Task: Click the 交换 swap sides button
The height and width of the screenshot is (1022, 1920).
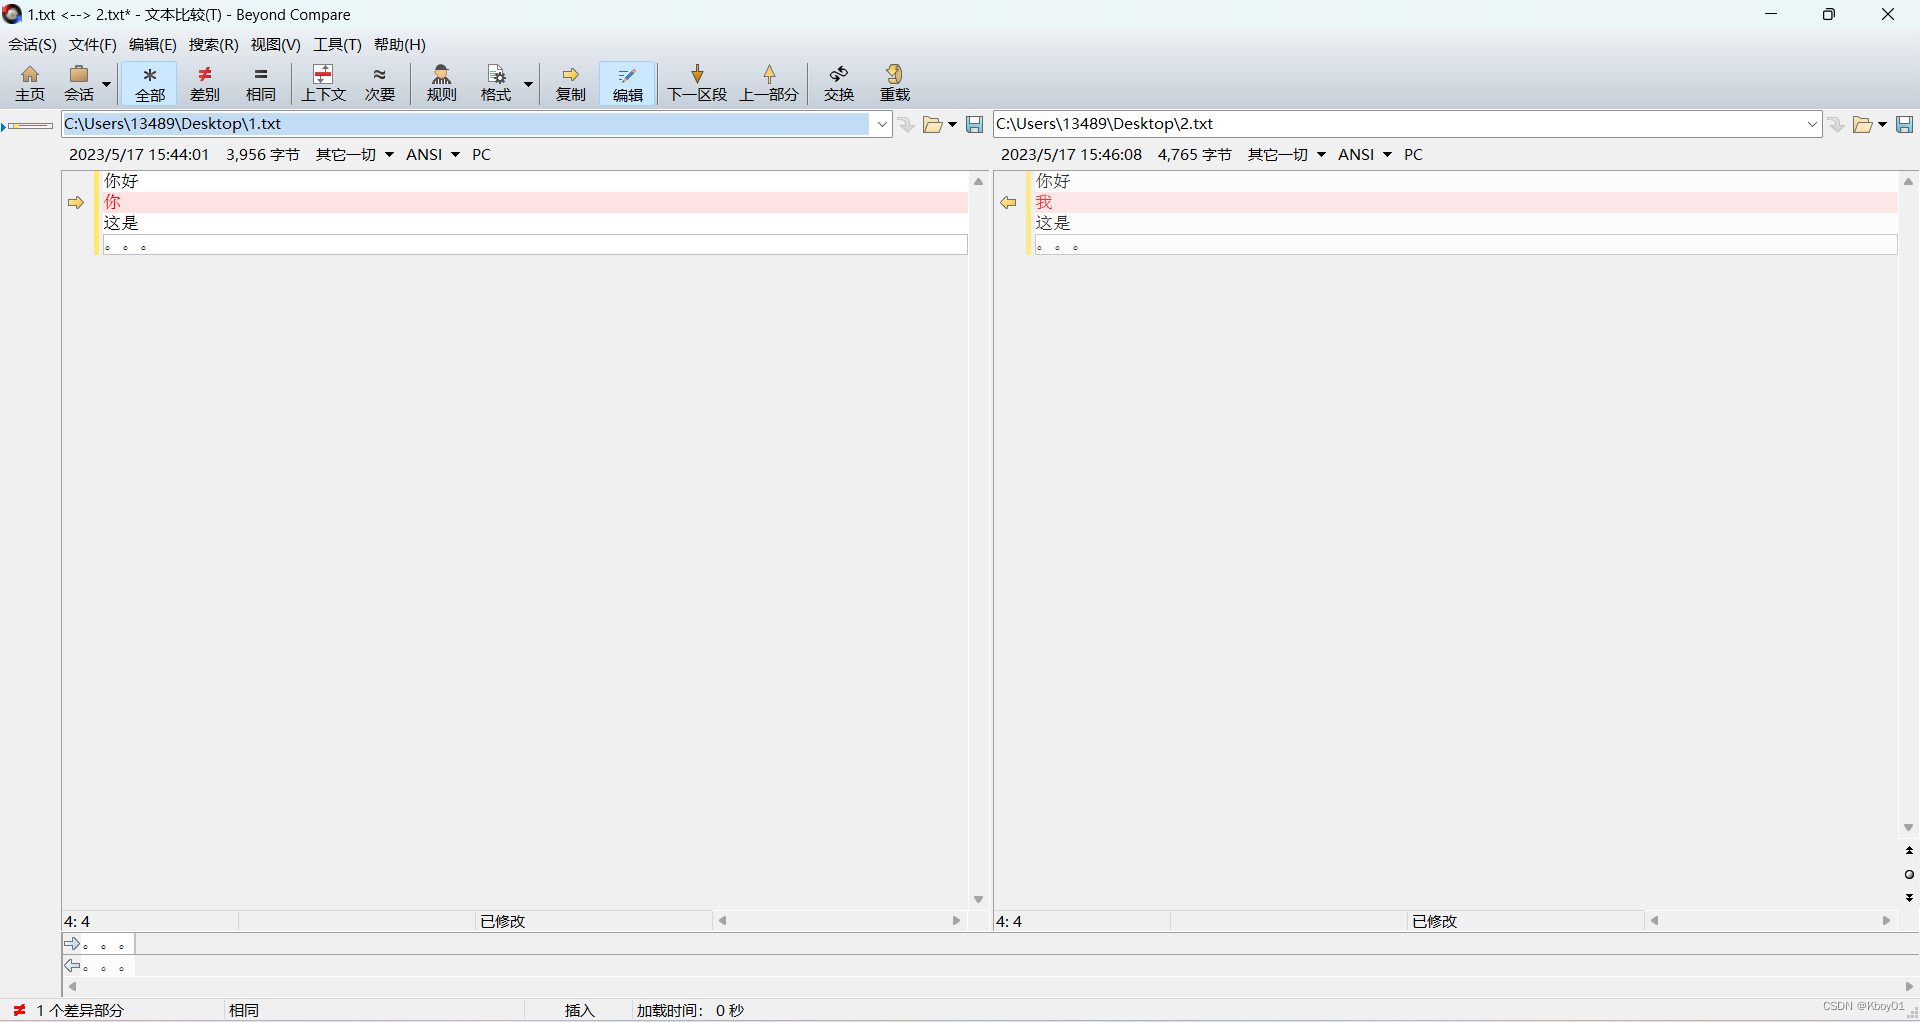Action: pyautogui.click(x=839, y=83)
